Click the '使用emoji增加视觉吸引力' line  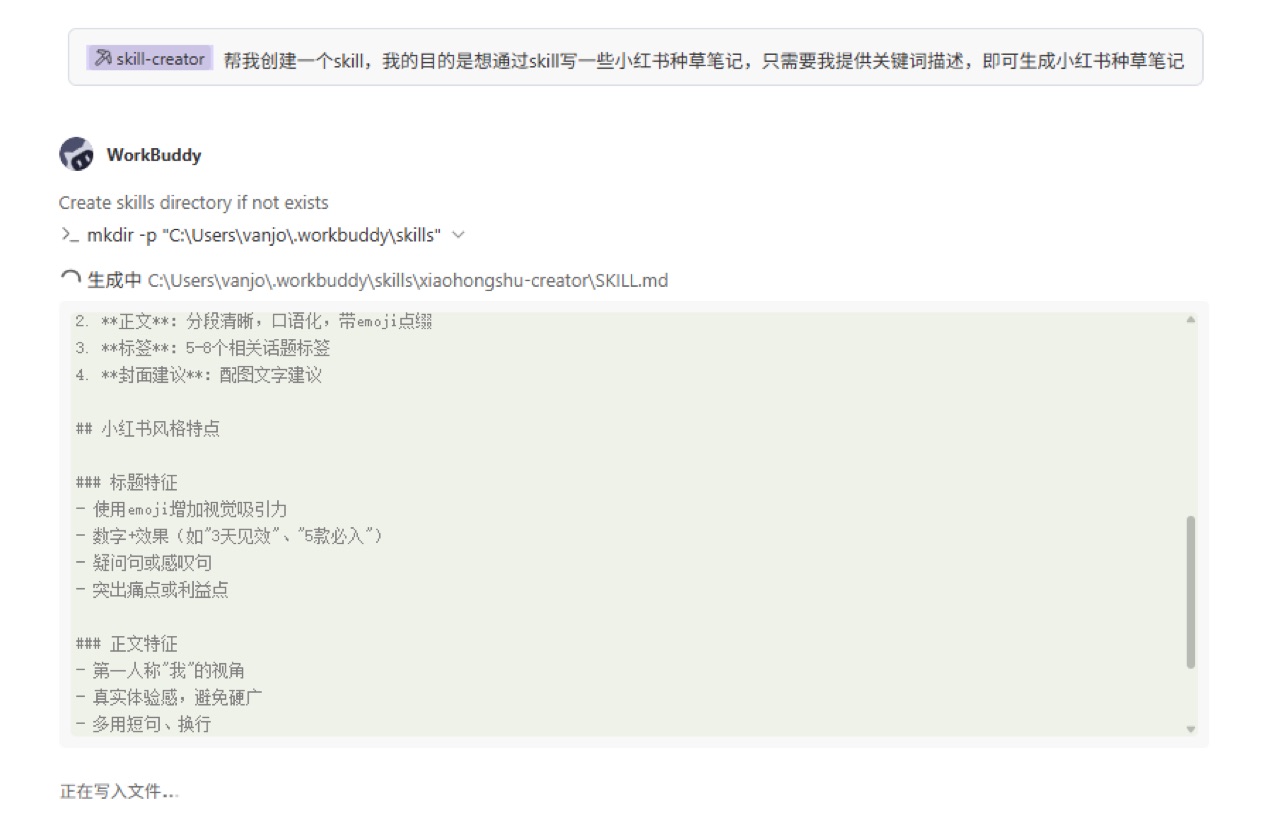click(181, 510)
